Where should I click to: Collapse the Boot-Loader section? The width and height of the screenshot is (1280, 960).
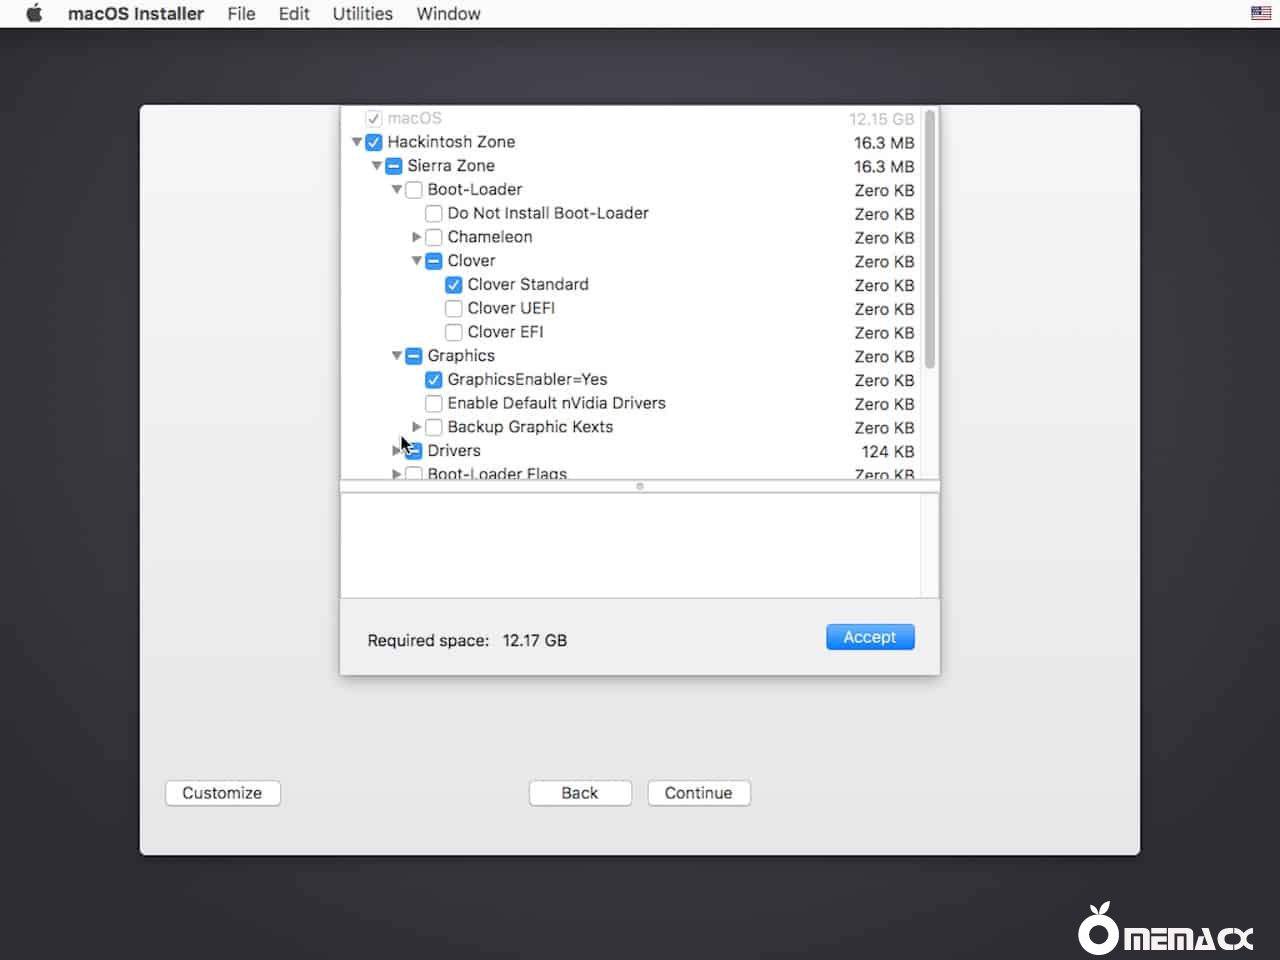[397, 190]
